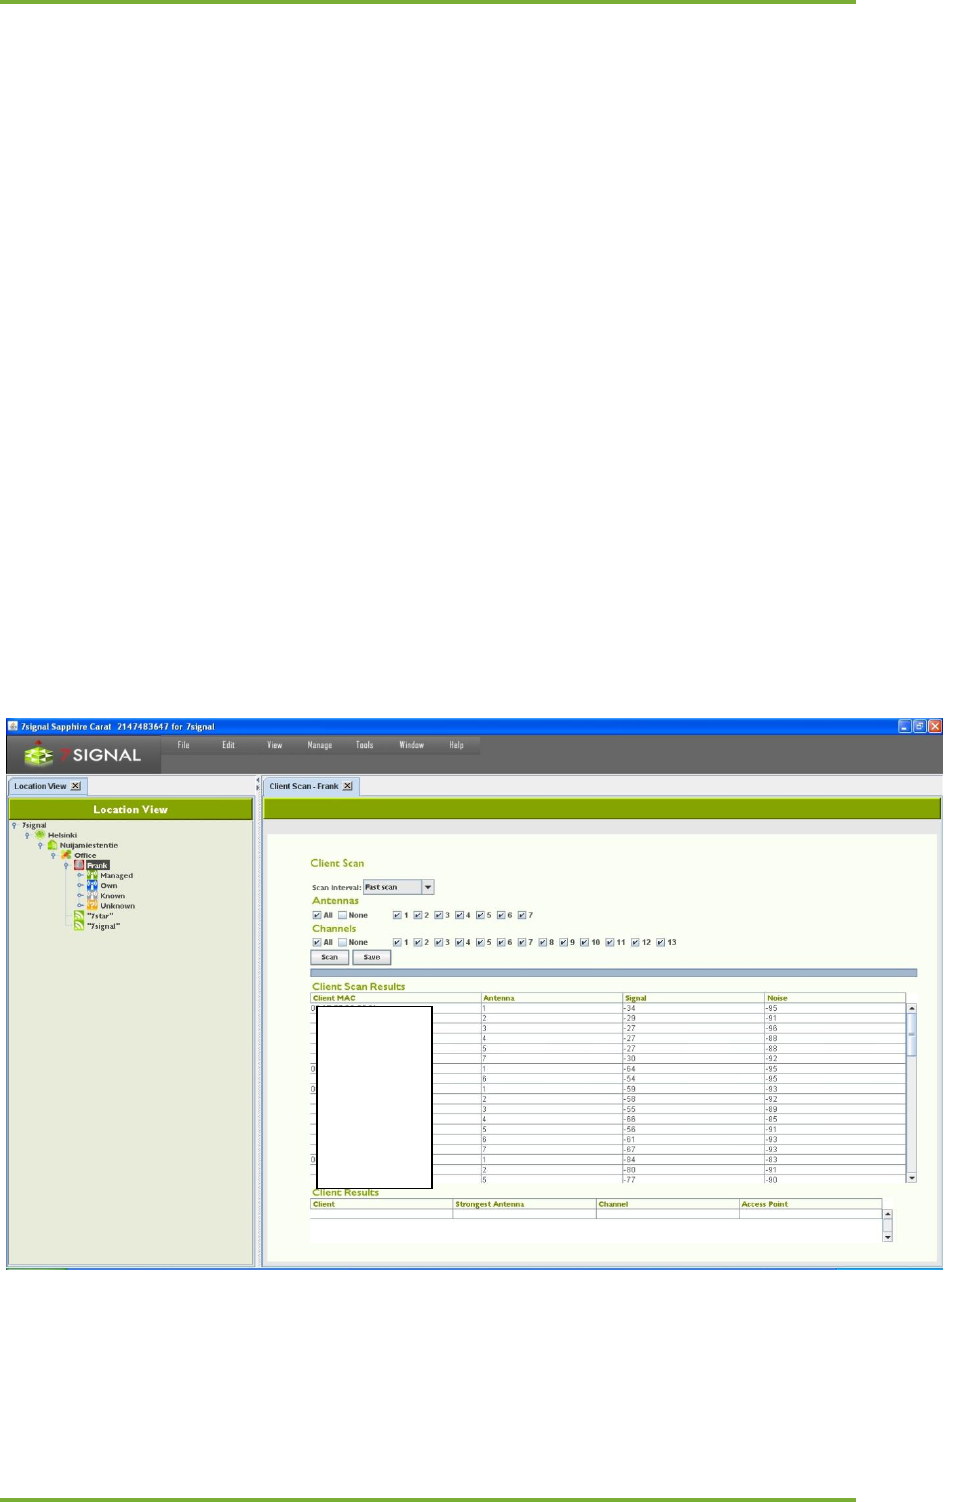
Task: Select the "7star" tree item label
Action: (100, 916)
